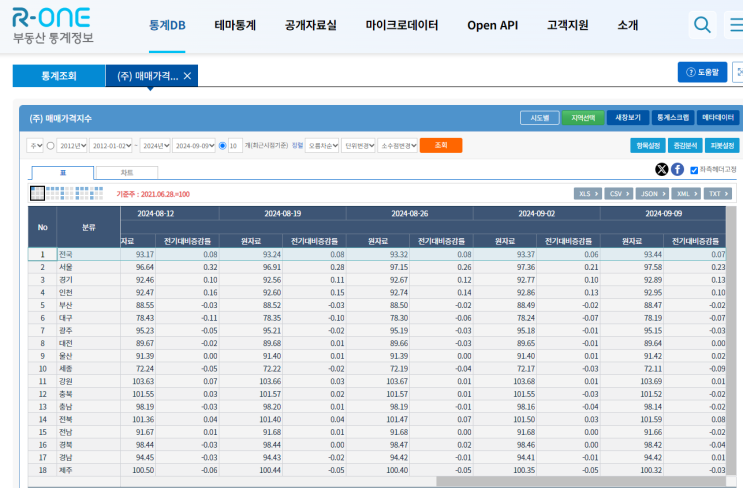Expand the 오름차순 sort order dropdown
The width and height of the screenshot is (743, 488).
point(321,146)
